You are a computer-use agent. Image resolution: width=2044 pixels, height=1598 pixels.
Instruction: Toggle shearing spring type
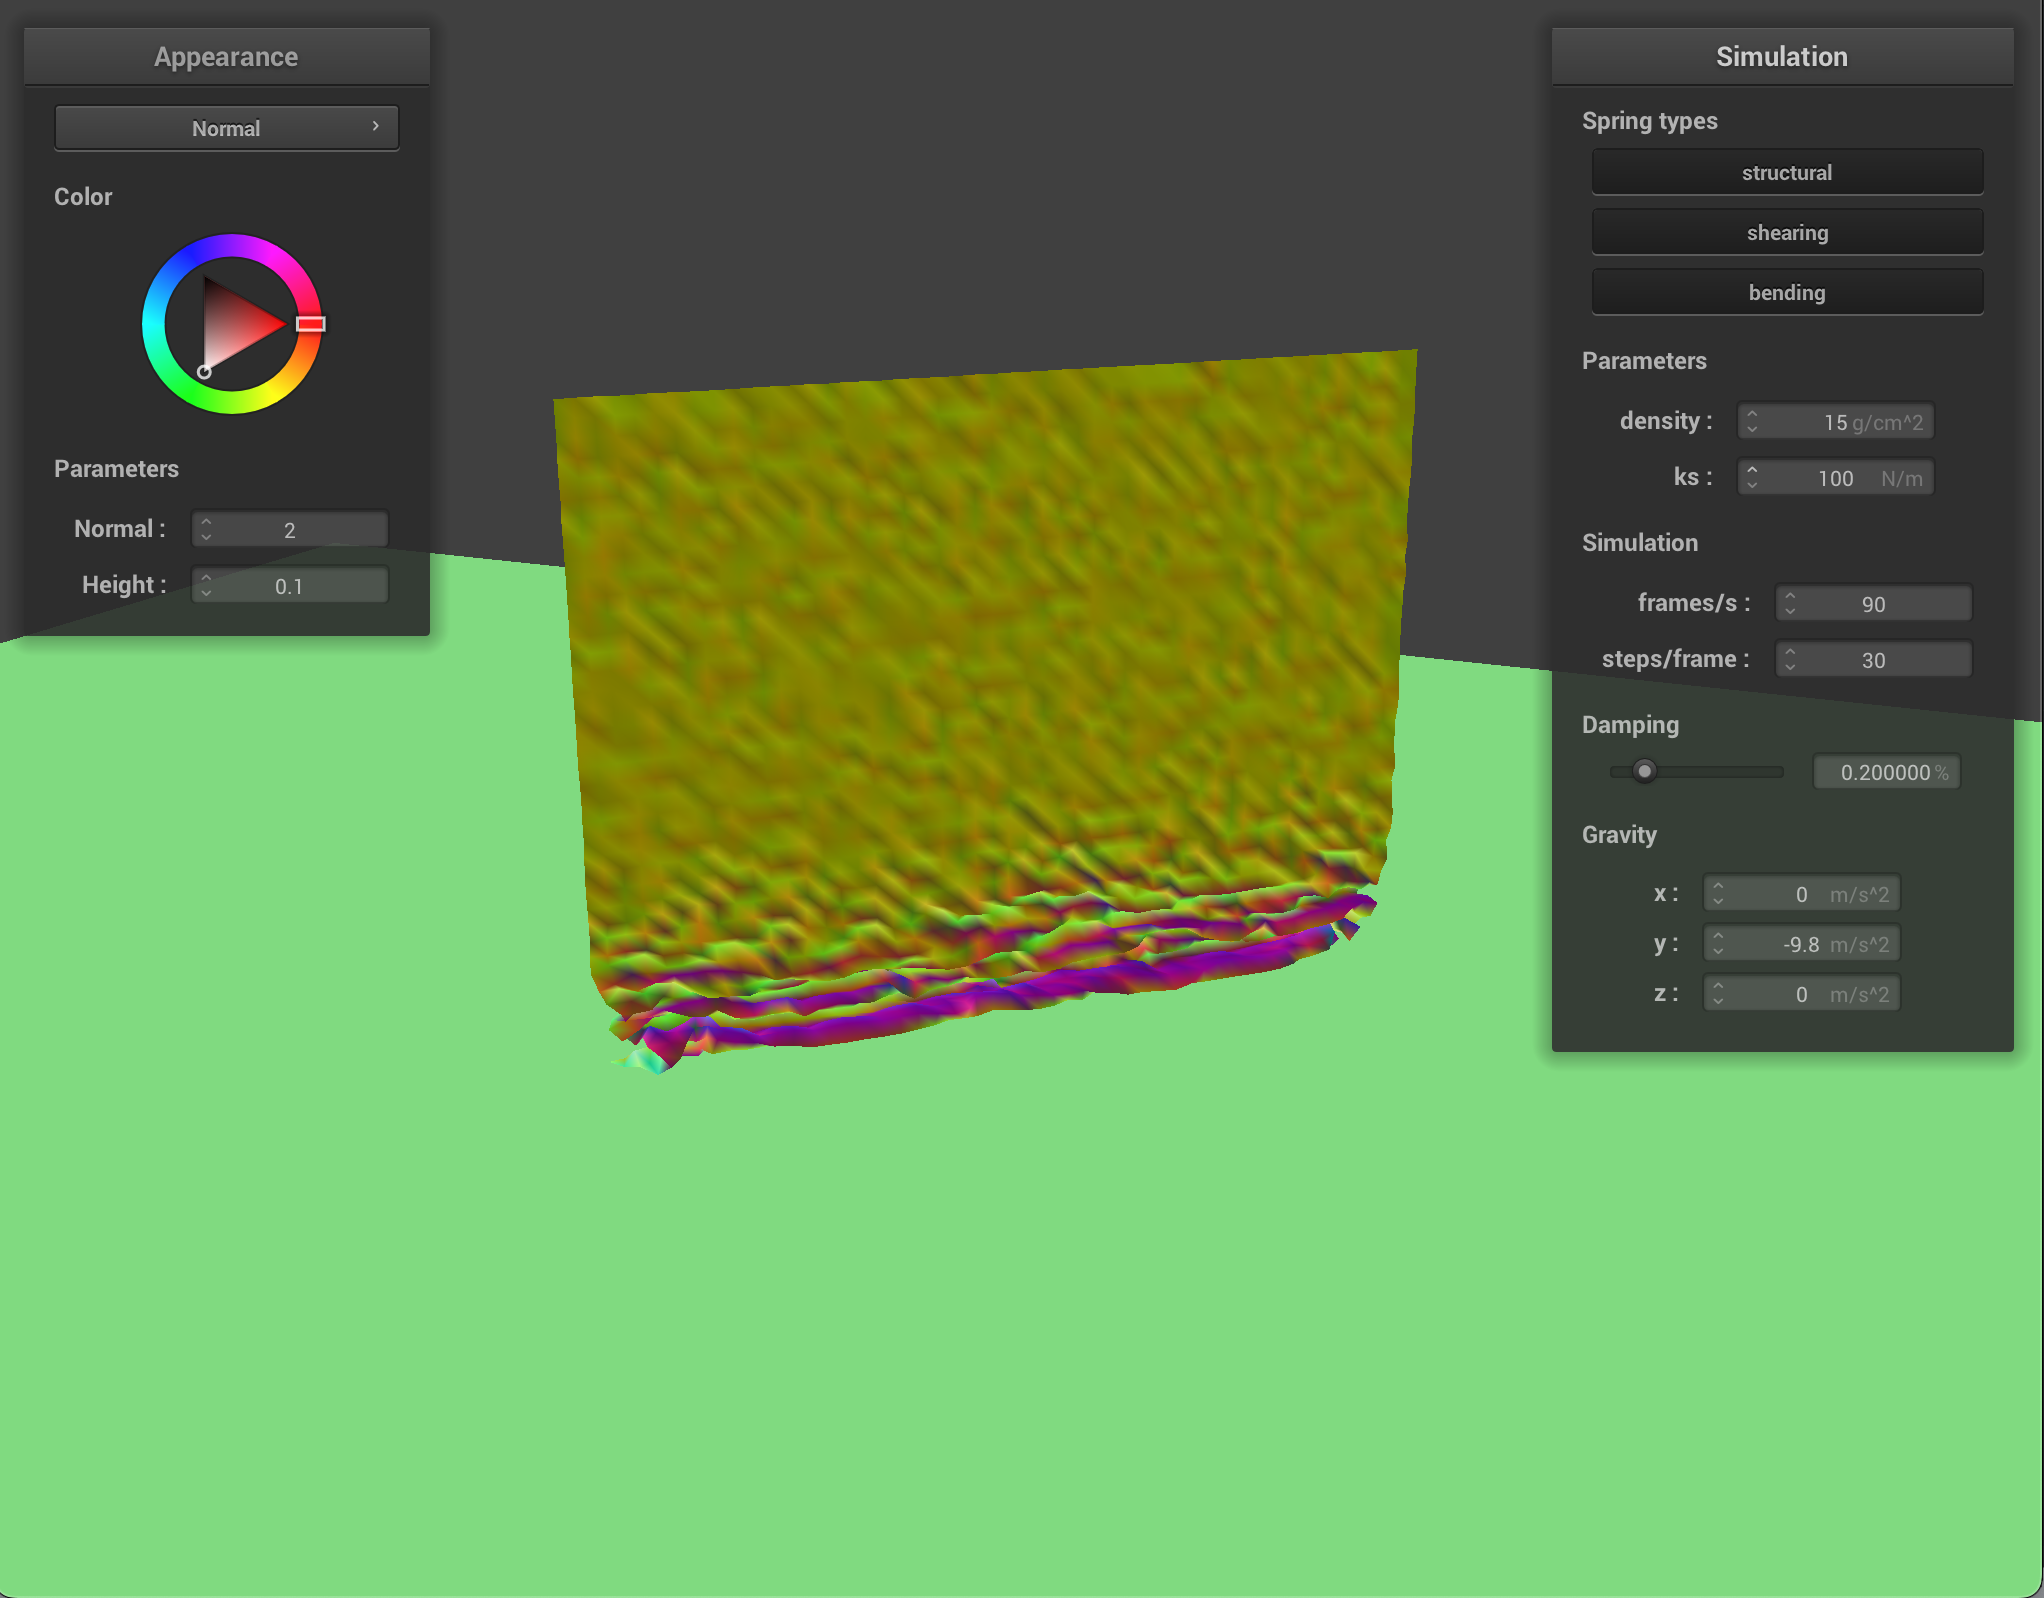(1787, 232)
